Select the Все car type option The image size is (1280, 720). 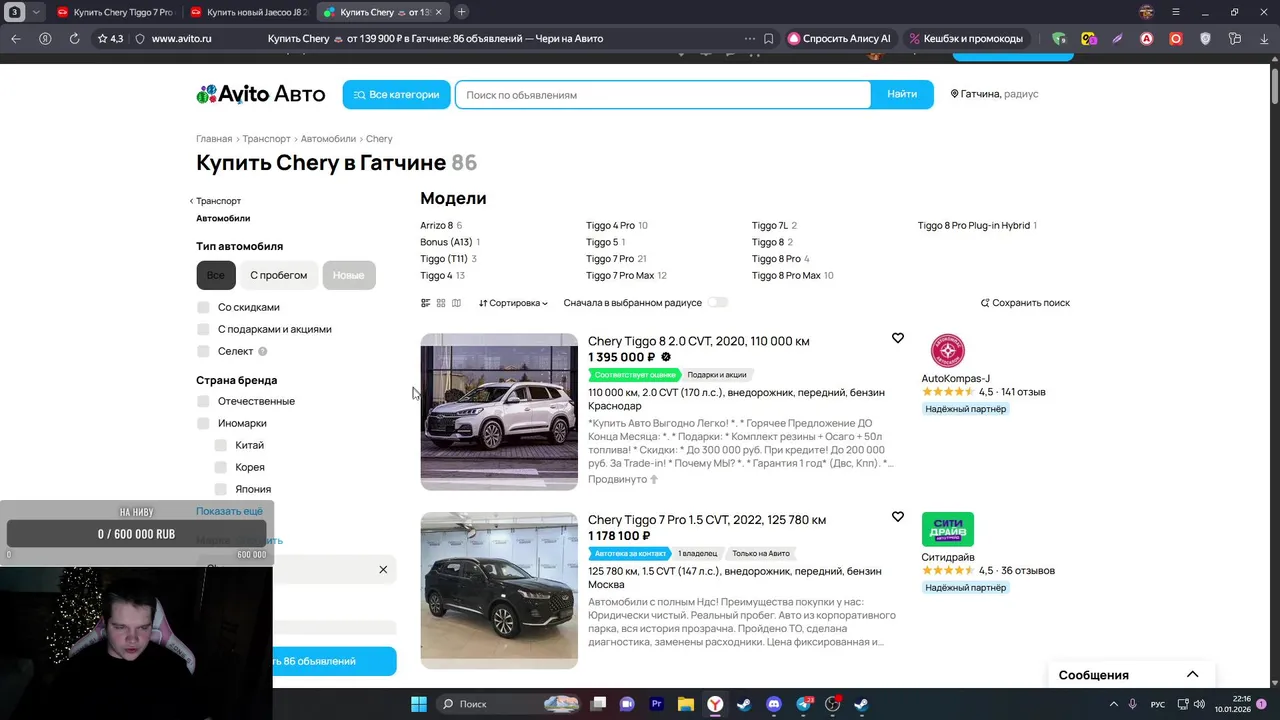[x=216, y=275]
